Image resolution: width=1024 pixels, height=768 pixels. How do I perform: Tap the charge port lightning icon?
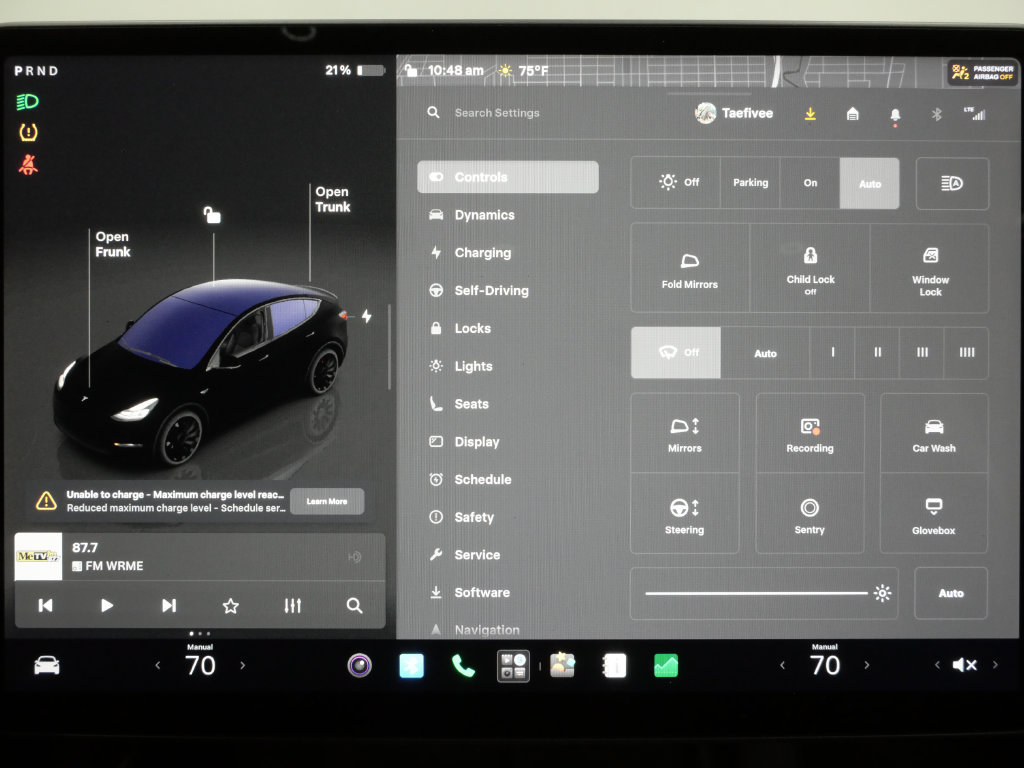pyautogui.click(x=367, y=316)
